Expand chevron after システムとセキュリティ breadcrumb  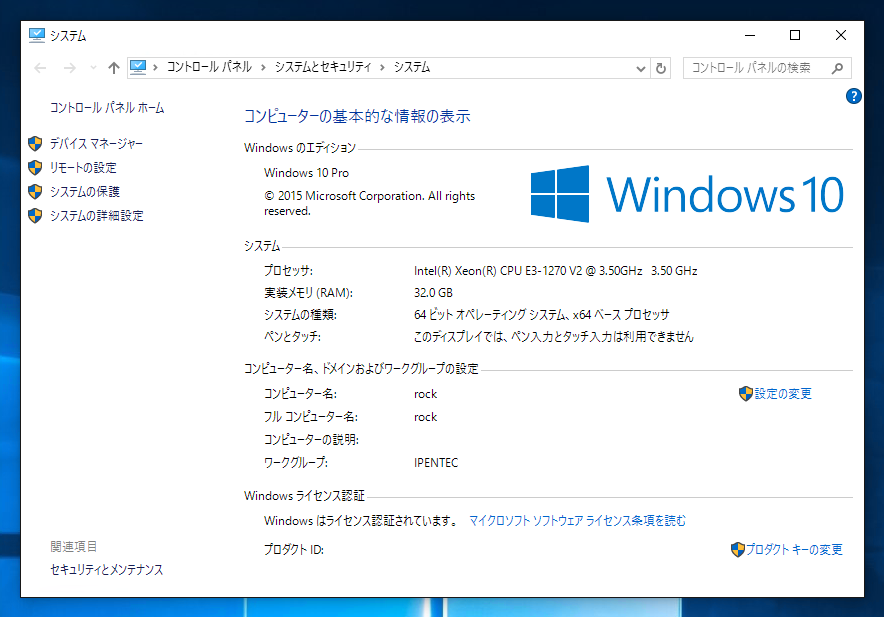pyautogui.click(x=382, y=68)
